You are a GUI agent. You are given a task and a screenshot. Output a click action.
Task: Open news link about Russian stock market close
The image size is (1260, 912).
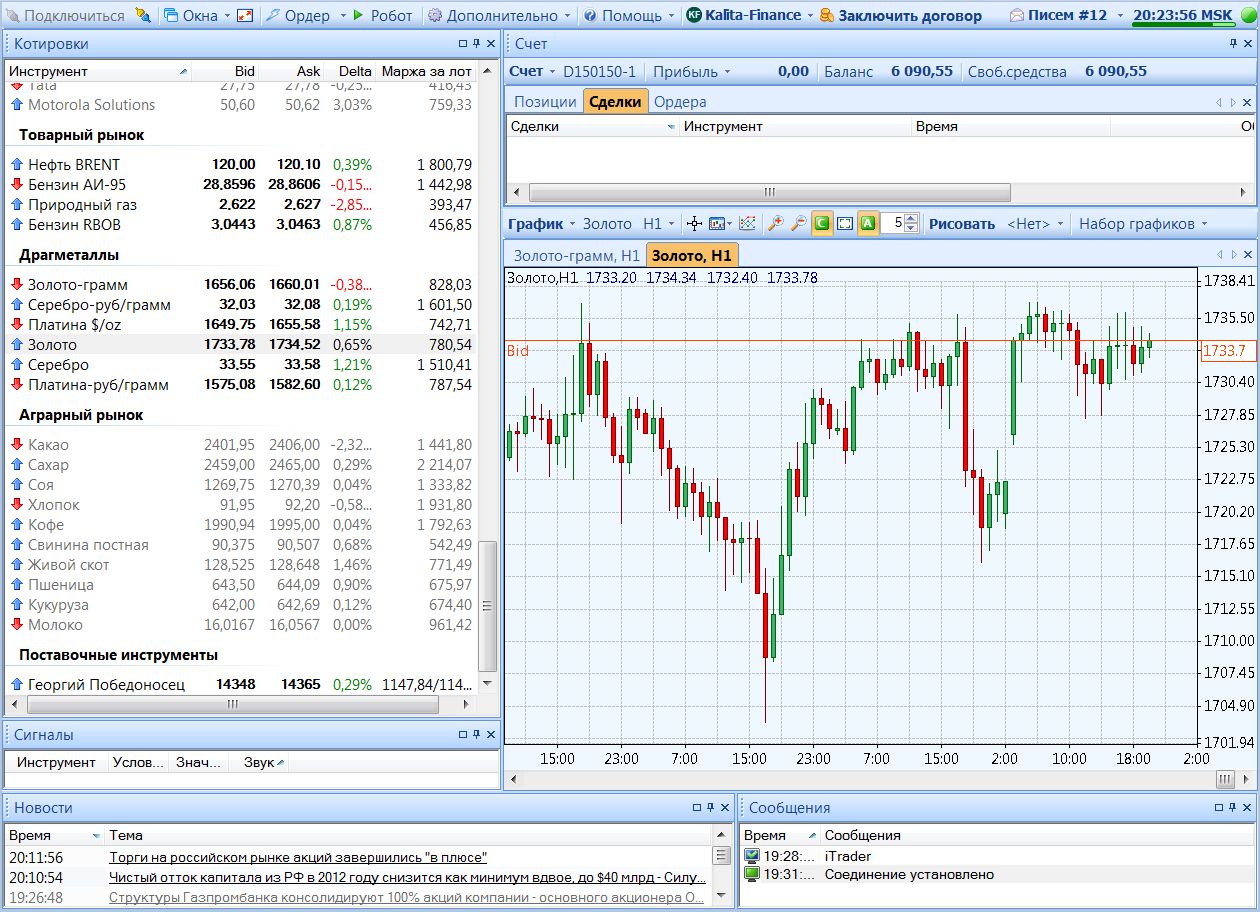click(x=297, y=857)
